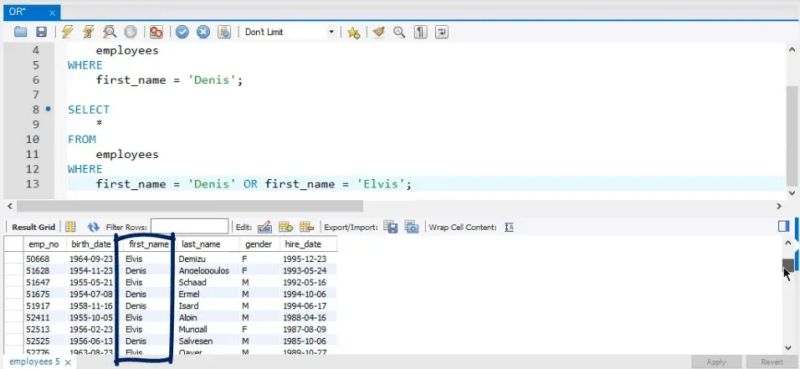This screenshot has width=800, height=369.
Task: Sort by the birth_date column header
Action: coord(90,244)
